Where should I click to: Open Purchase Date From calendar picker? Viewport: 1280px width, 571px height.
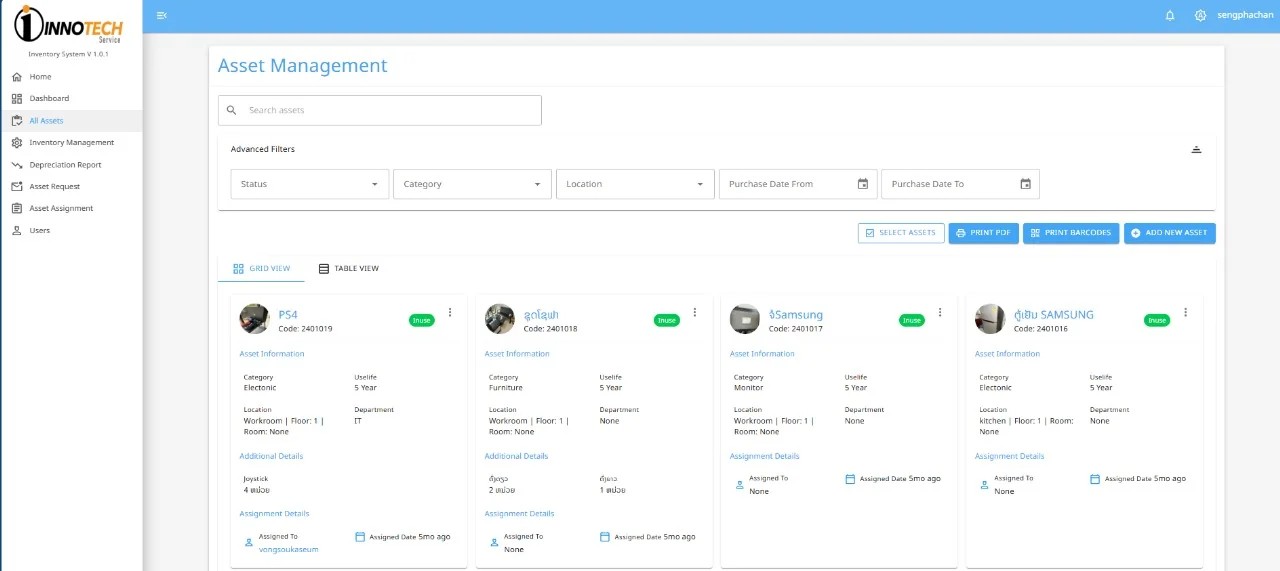863,184
